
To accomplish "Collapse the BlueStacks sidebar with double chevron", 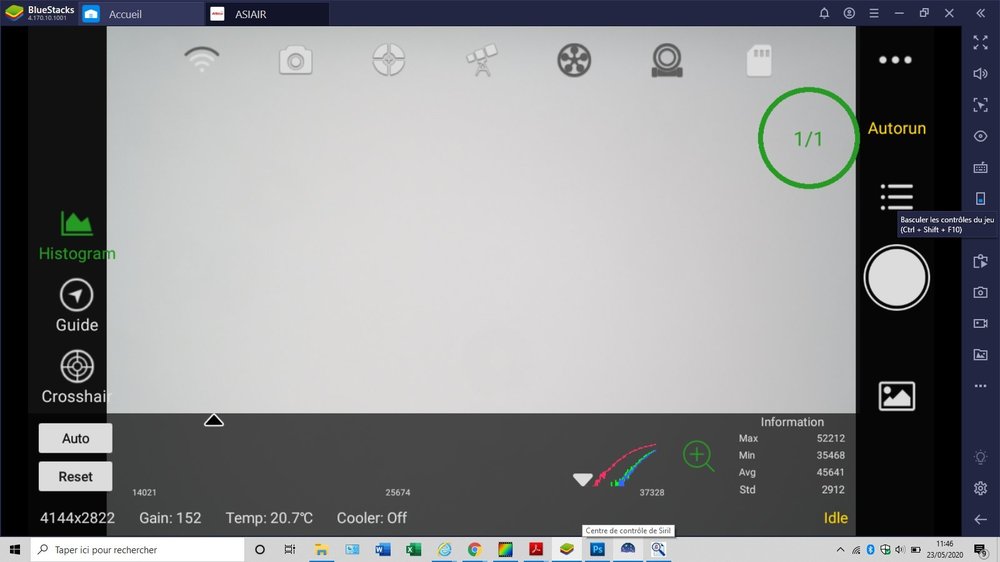I will coord(980,13).
